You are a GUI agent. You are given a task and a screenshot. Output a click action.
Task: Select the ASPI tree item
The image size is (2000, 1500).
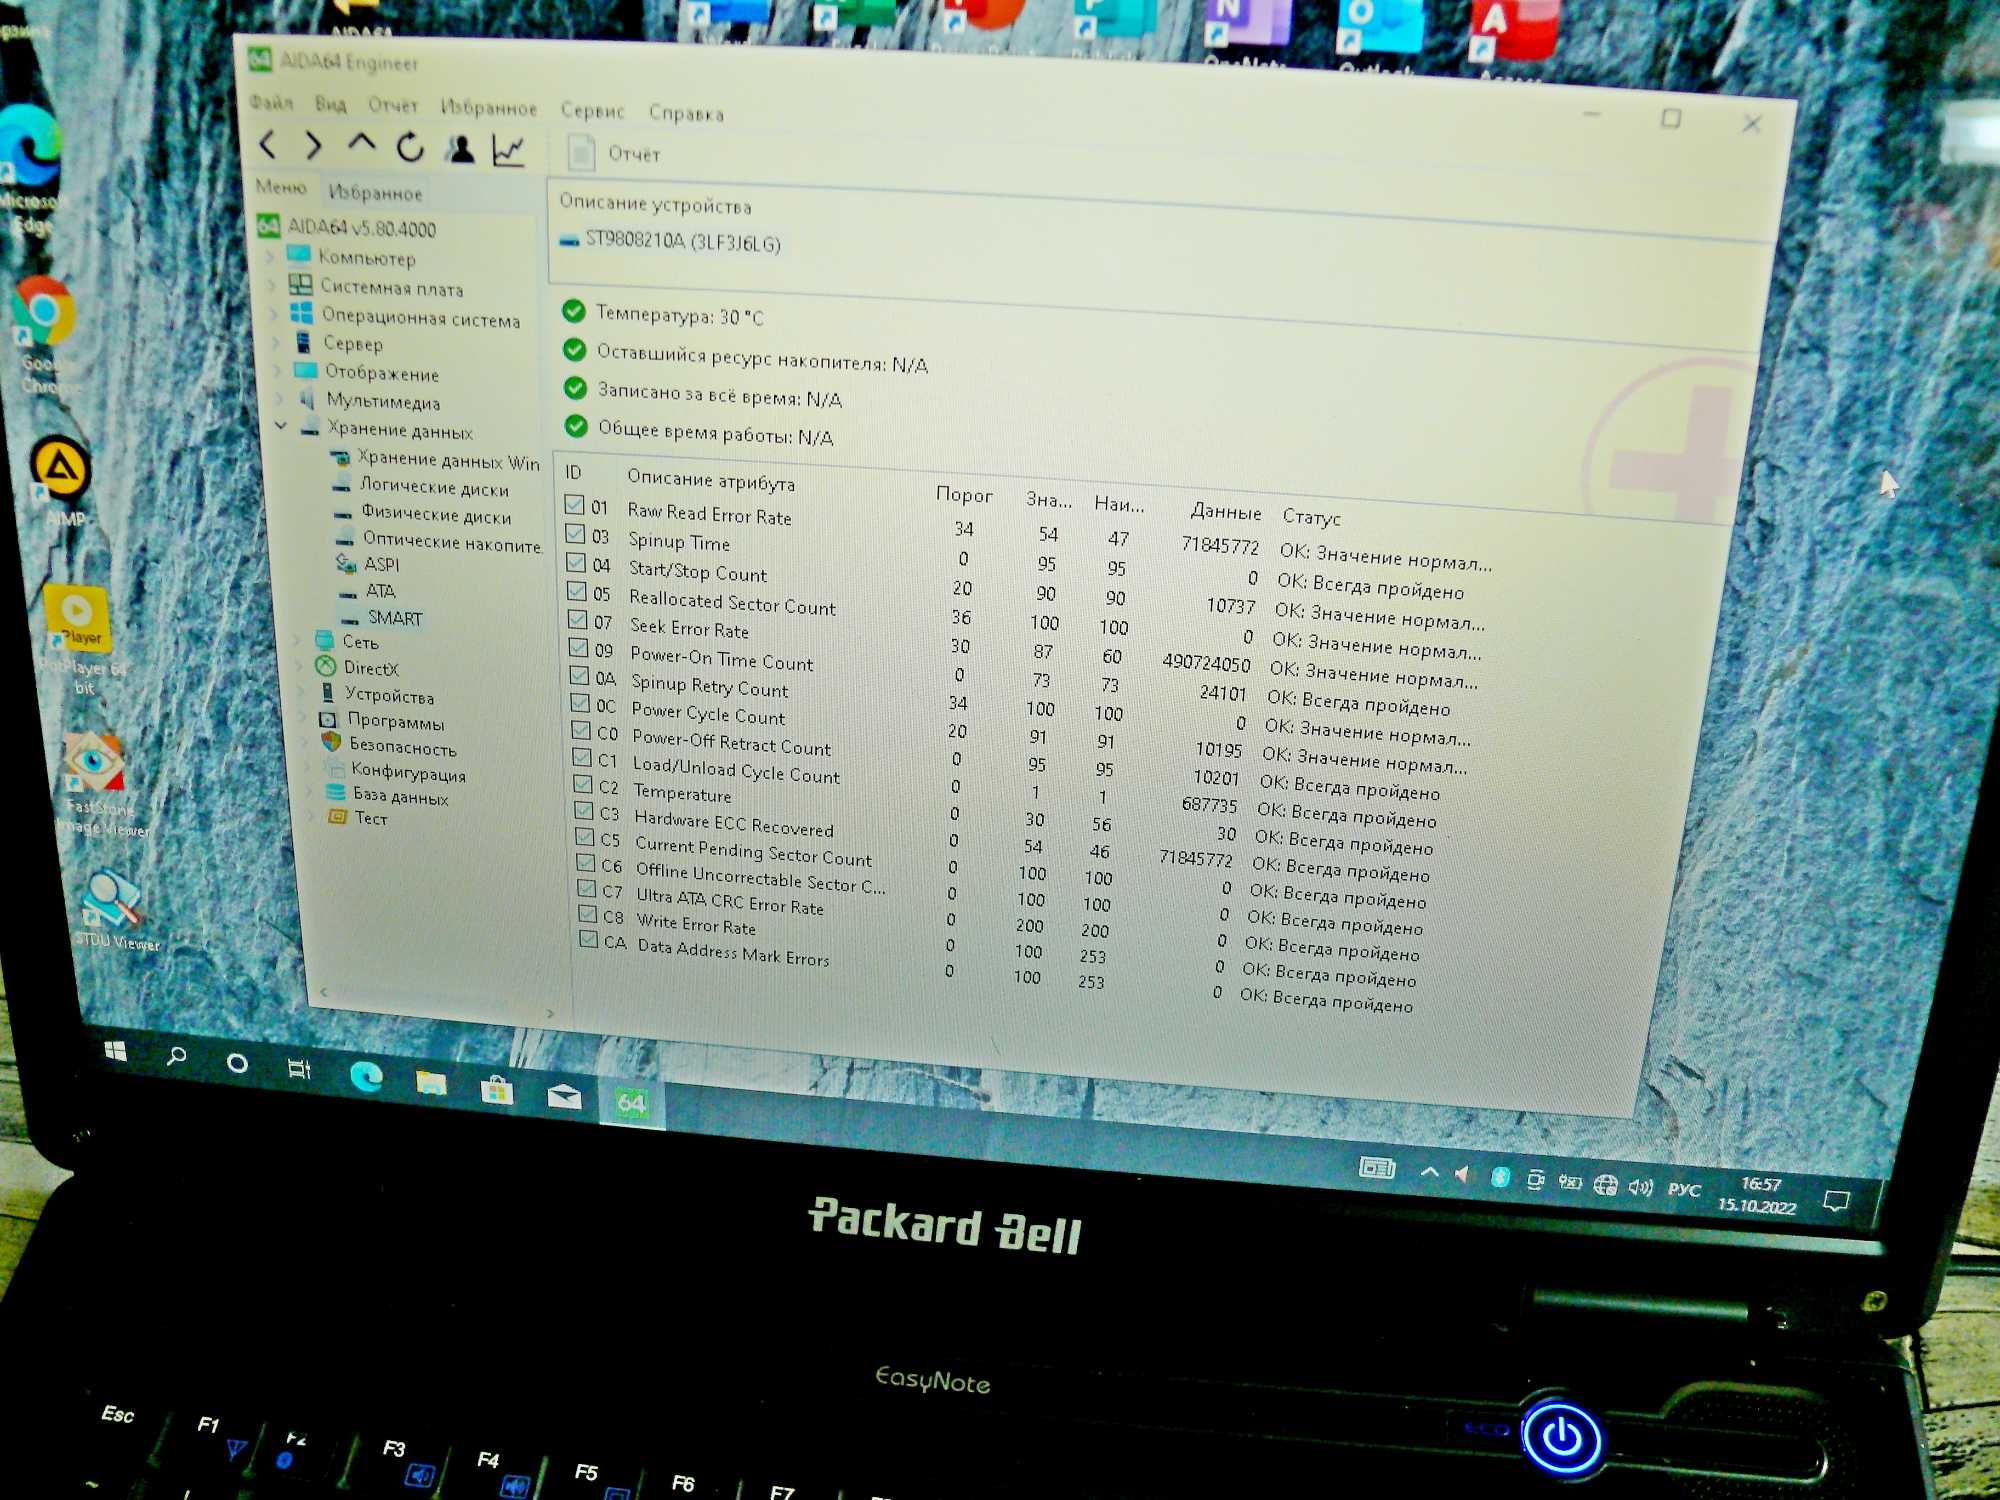368,565
